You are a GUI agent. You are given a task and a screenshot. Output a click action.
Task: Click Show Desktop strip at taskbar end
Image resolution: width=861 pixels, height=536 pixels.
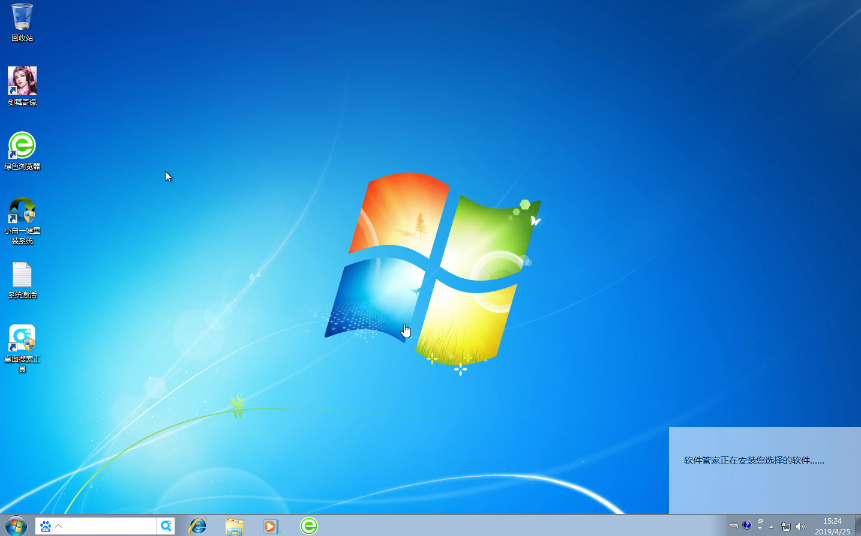(x=857, y=526)
